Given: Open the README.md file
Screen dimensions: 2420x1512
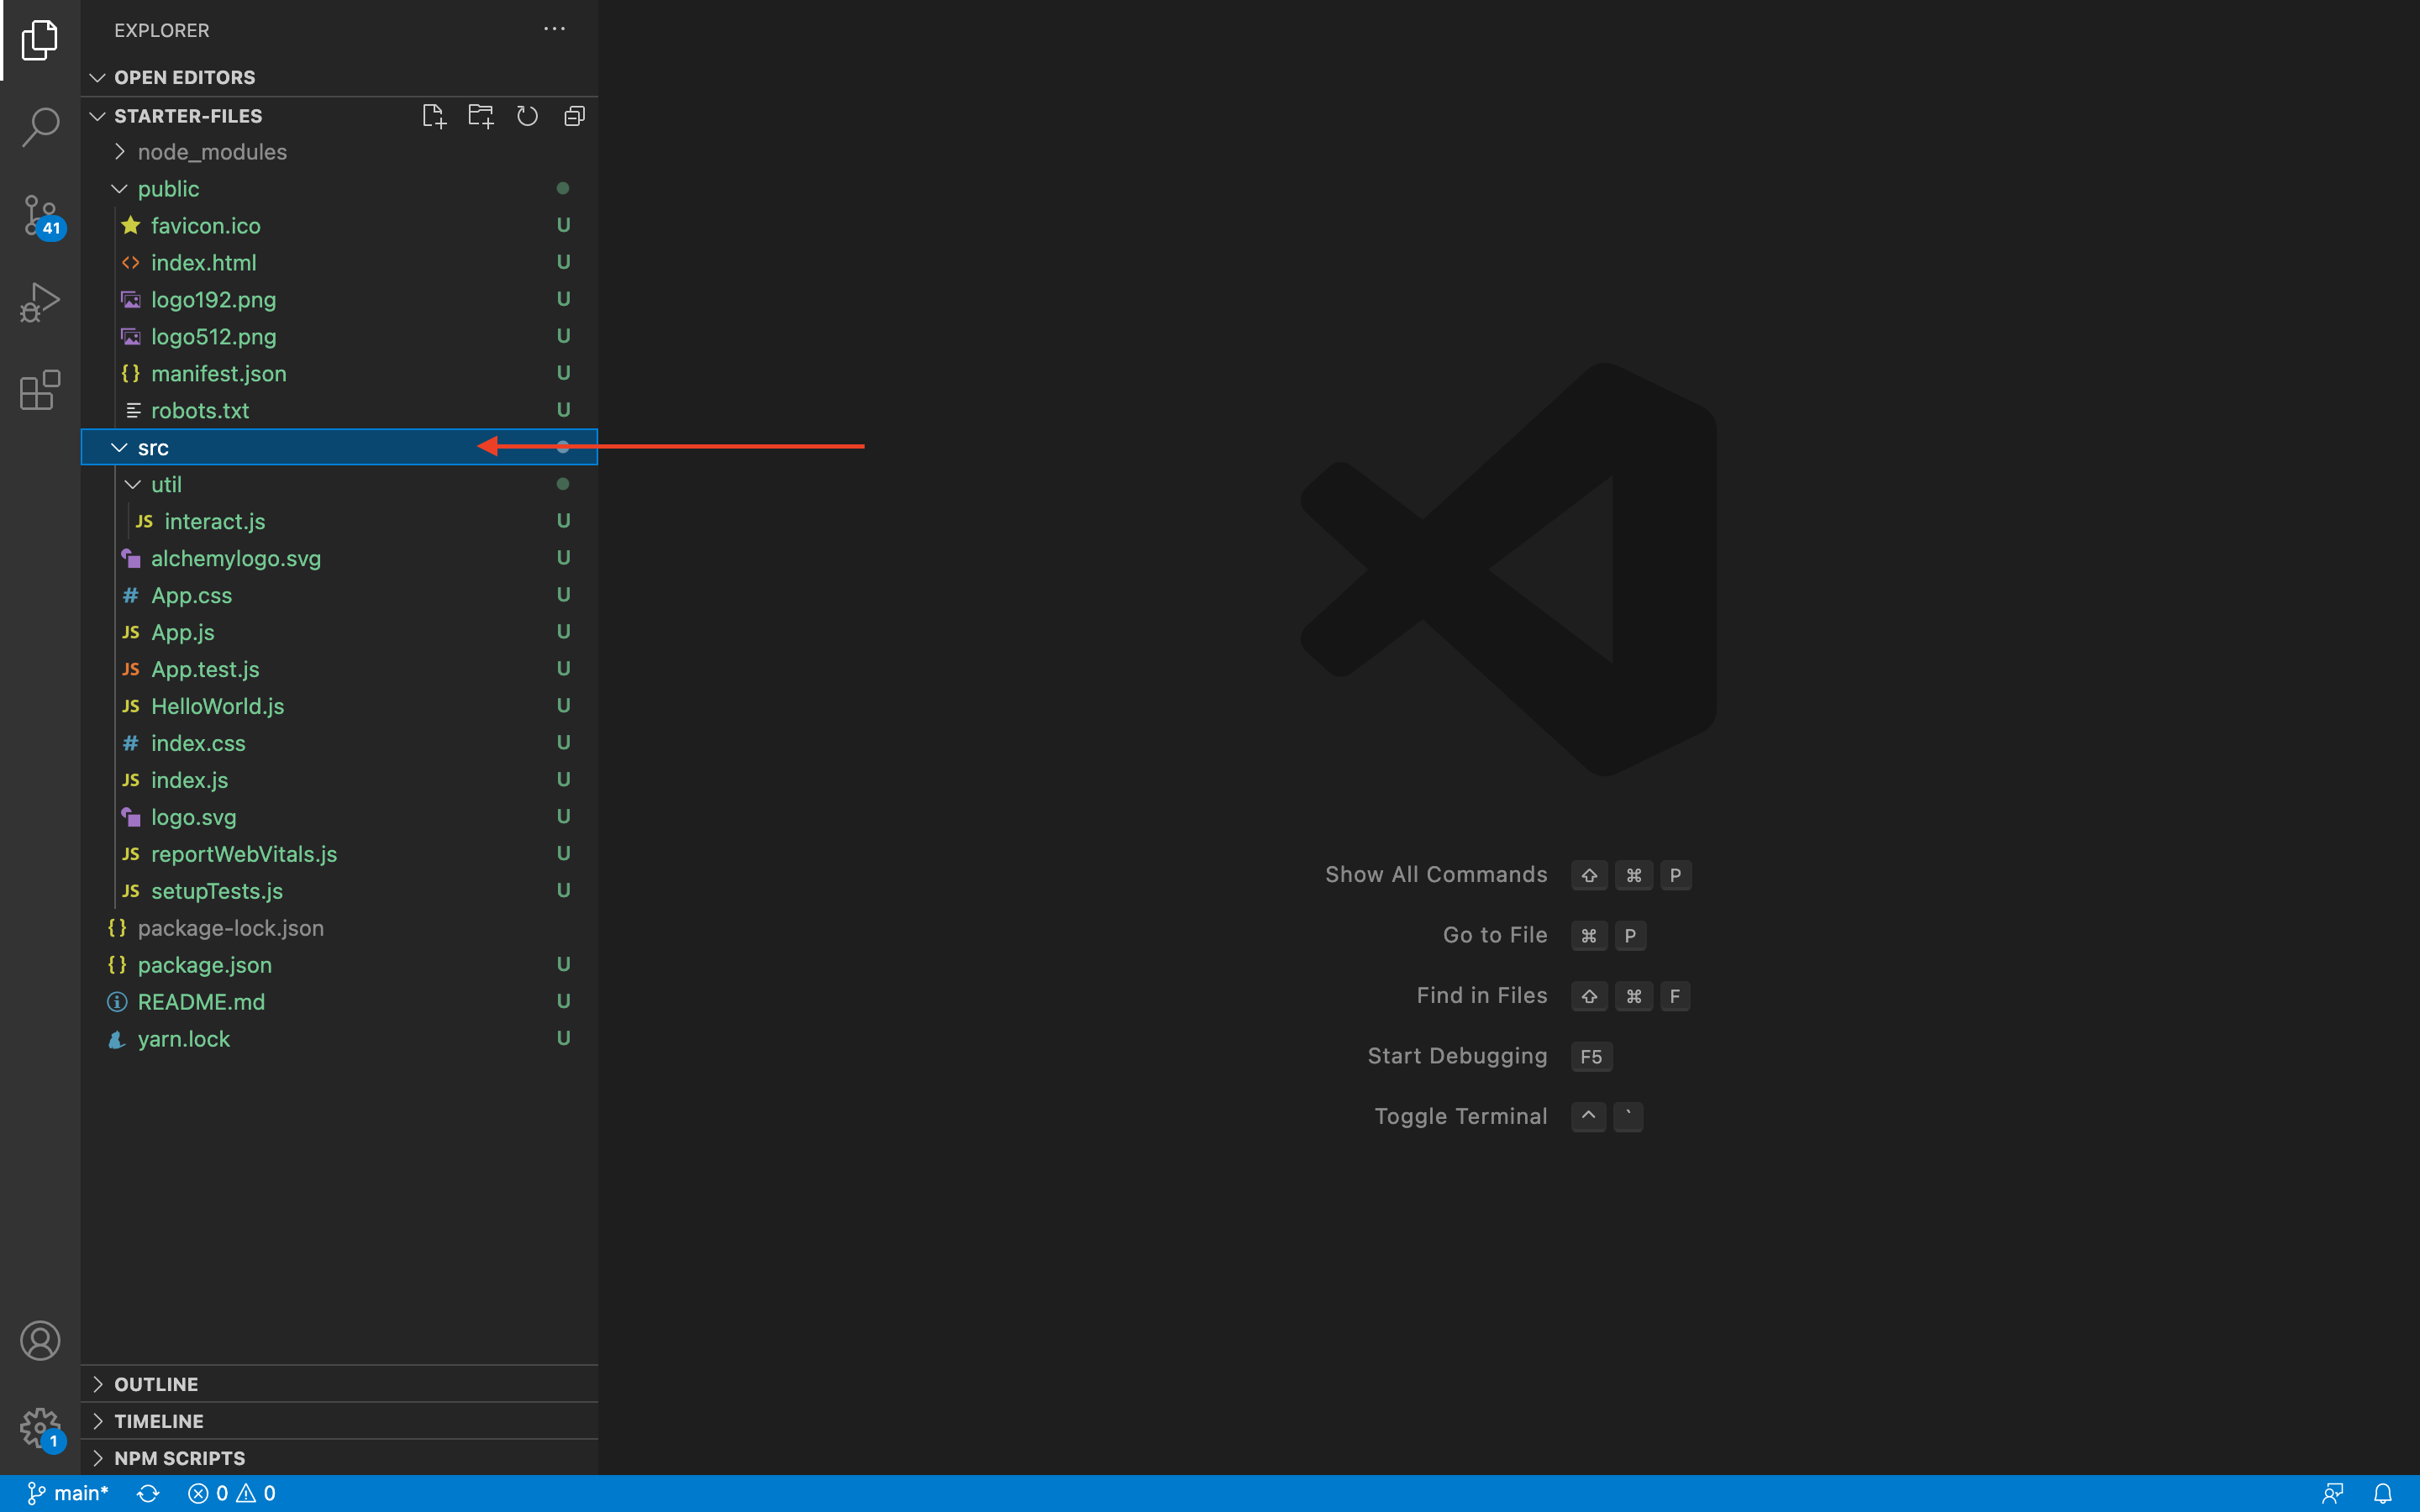Looking at the screenshot, I should pyautogui.click(x=201, y=1001).
